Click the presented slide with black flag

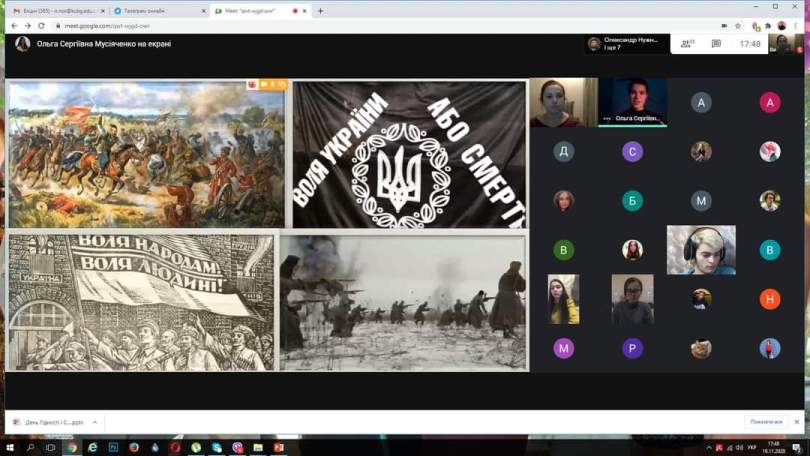tap(410, 154)
